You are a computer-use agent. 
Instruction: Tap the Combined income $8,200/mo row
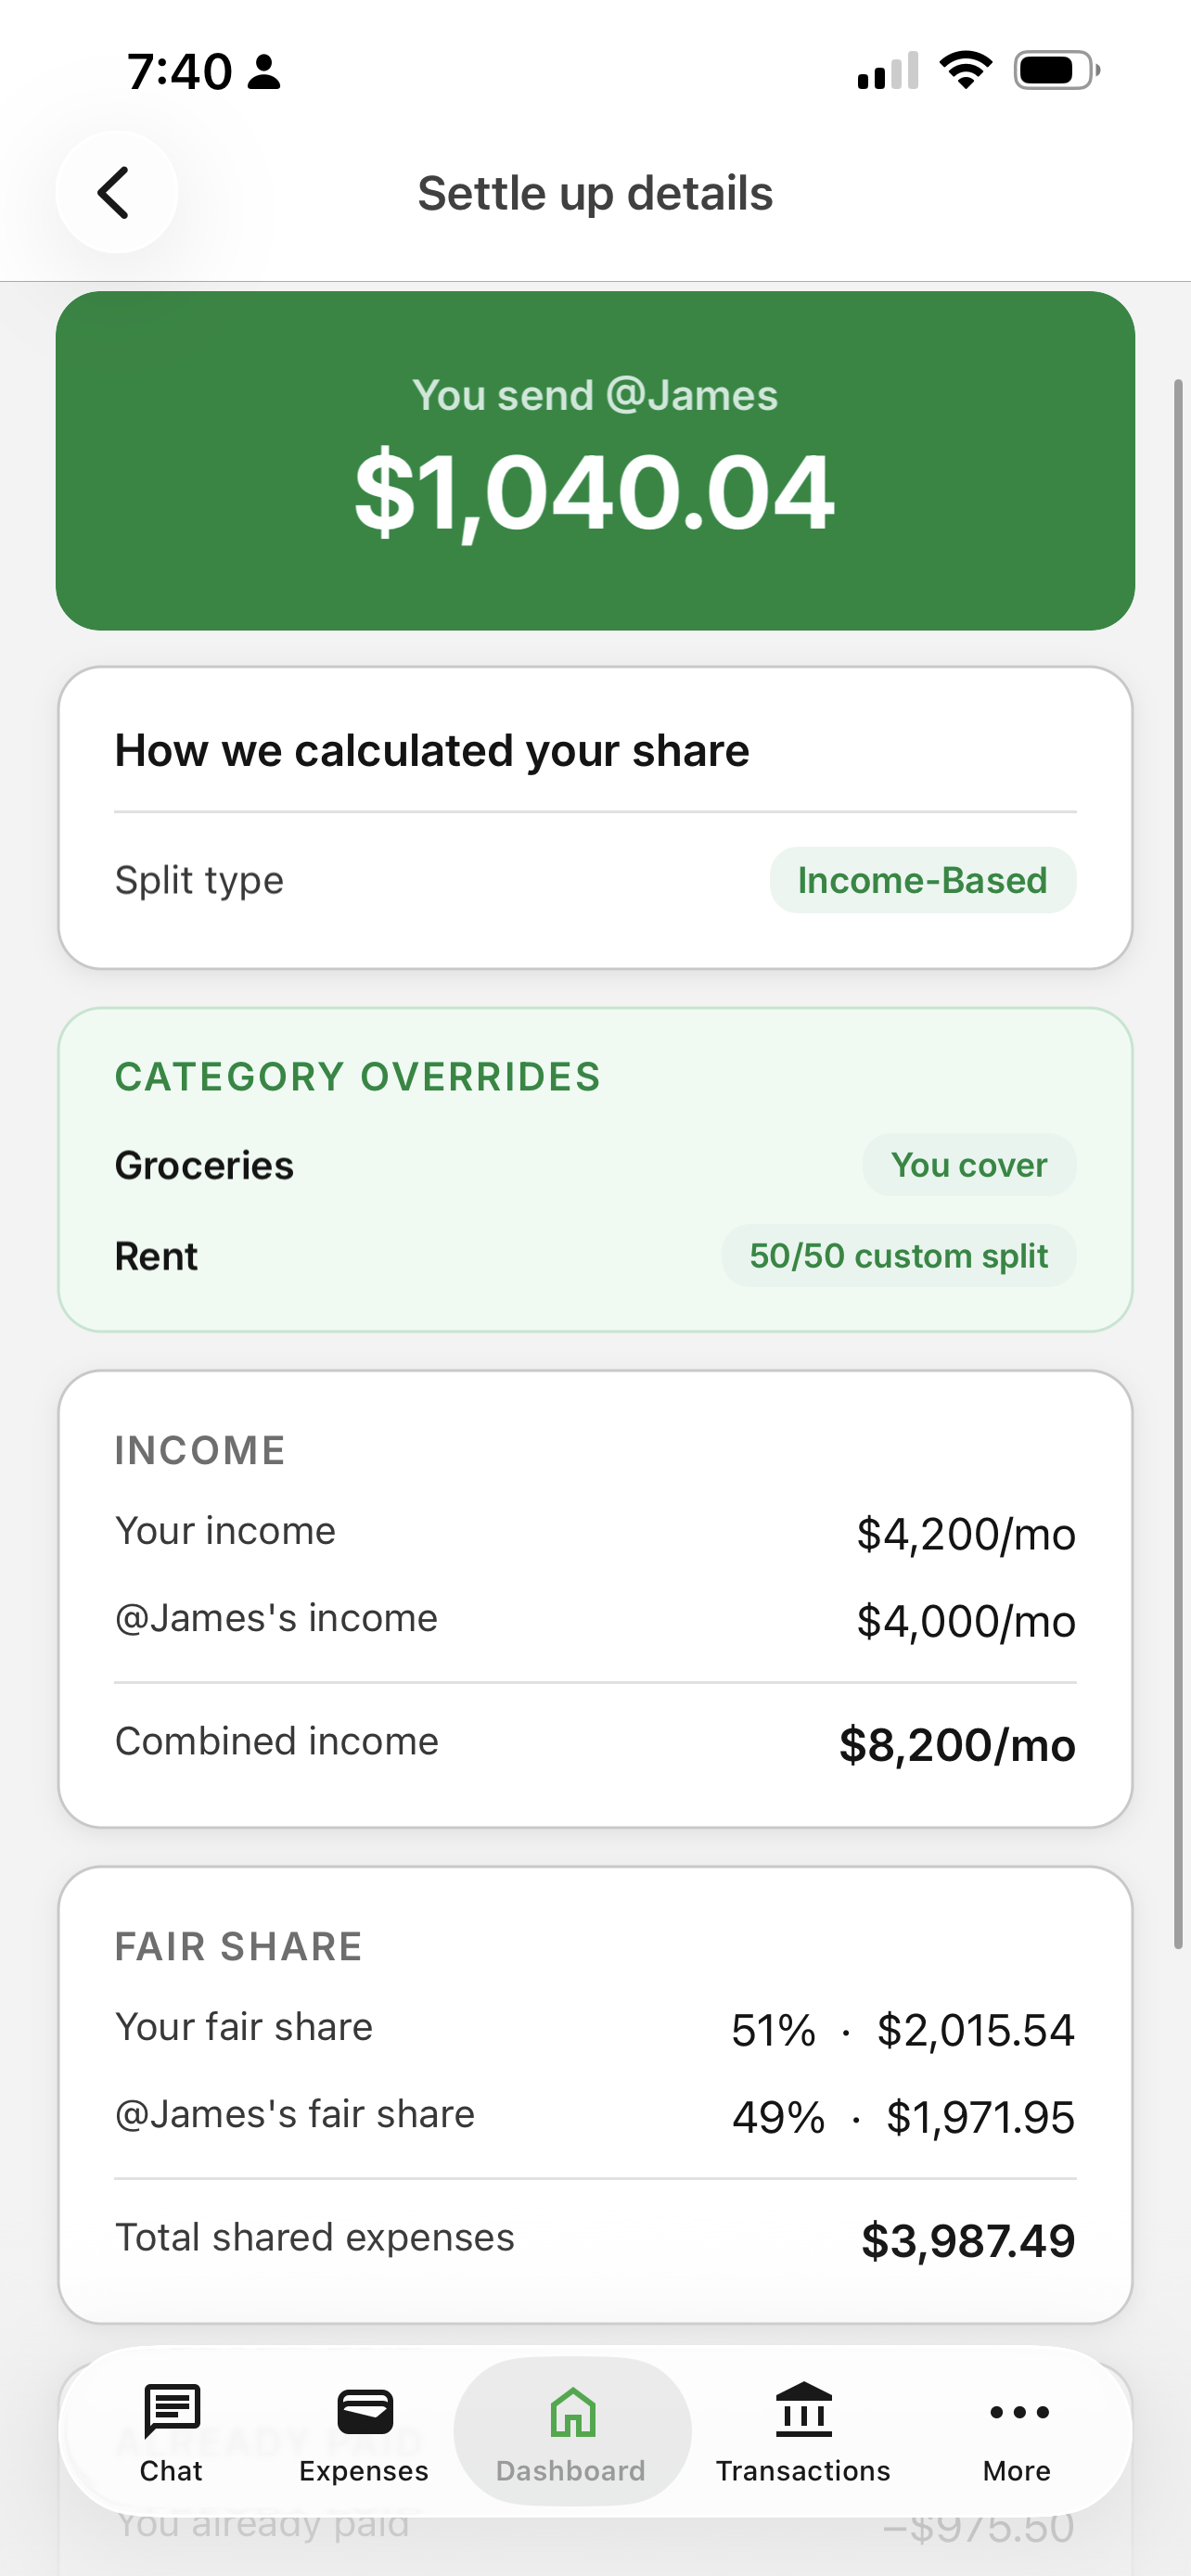coord(595,1743)
